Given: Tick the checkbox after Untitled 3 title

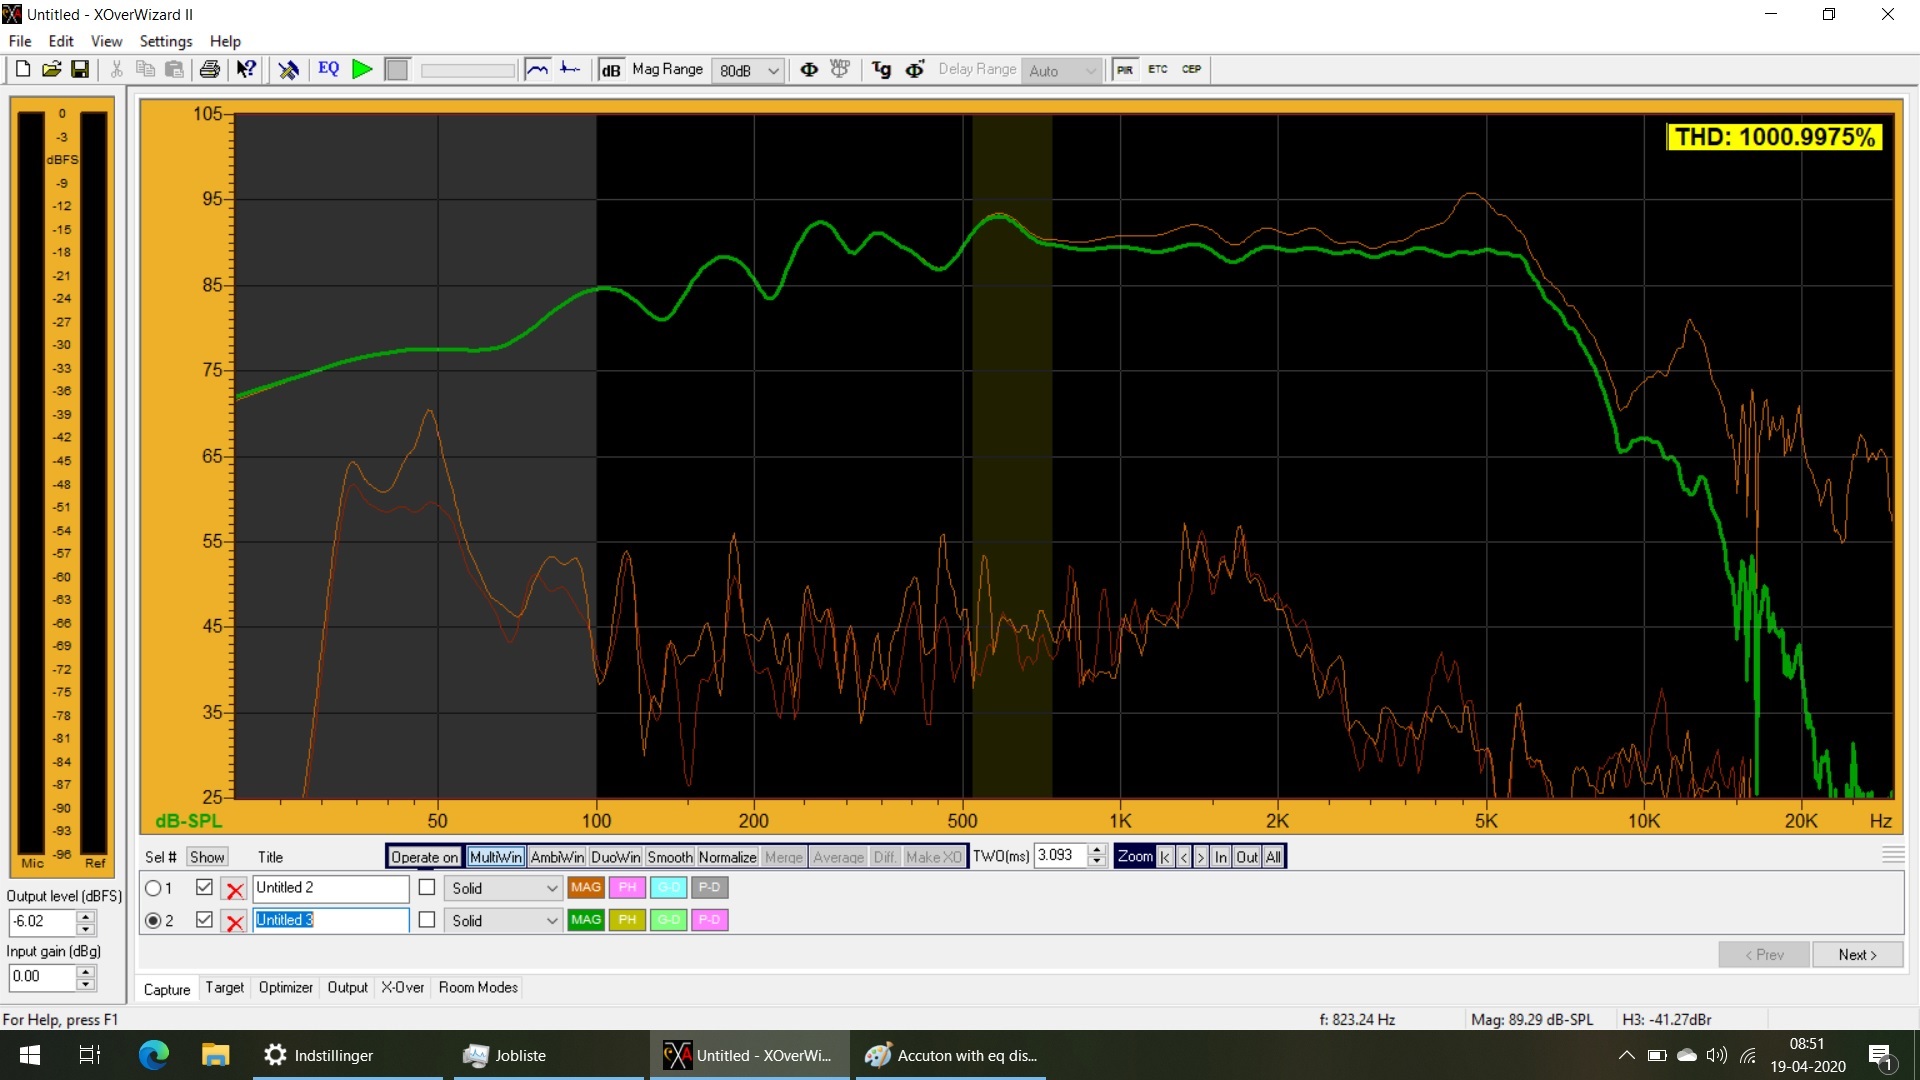Looking at the screenshot, I should tap(427, 919).
